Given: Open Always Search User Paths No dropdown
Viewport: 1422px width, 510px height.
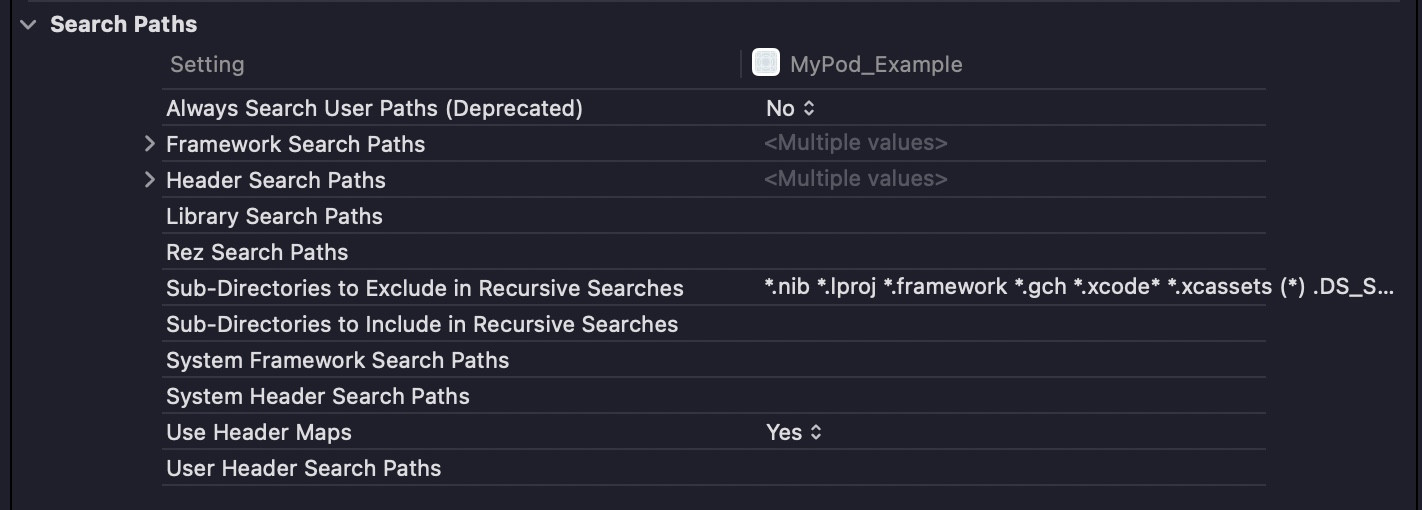Looking at the screenshot, I should coord(791,108).
